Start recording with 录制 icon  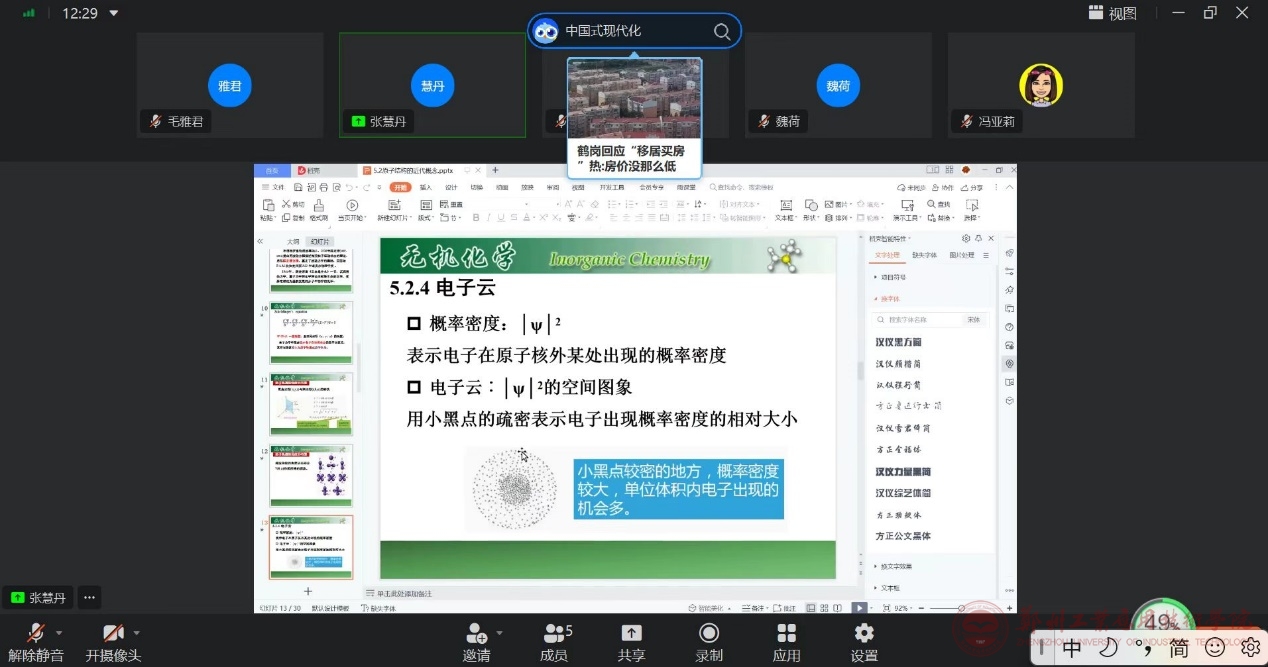click(x=709, y=633)
